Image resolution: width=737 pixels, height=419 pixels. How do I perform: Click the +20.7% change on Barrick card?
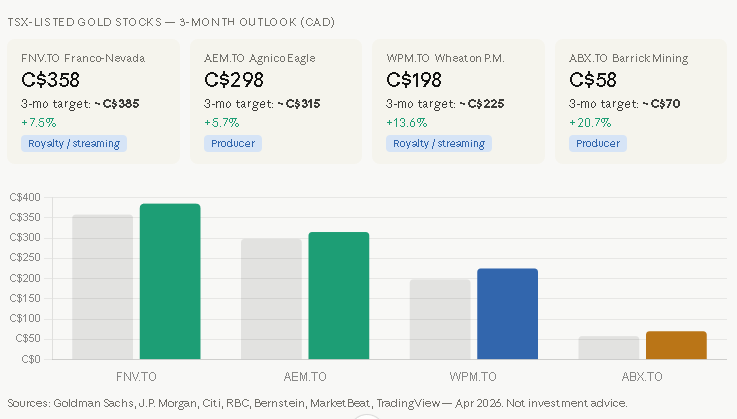pos(590,123)
